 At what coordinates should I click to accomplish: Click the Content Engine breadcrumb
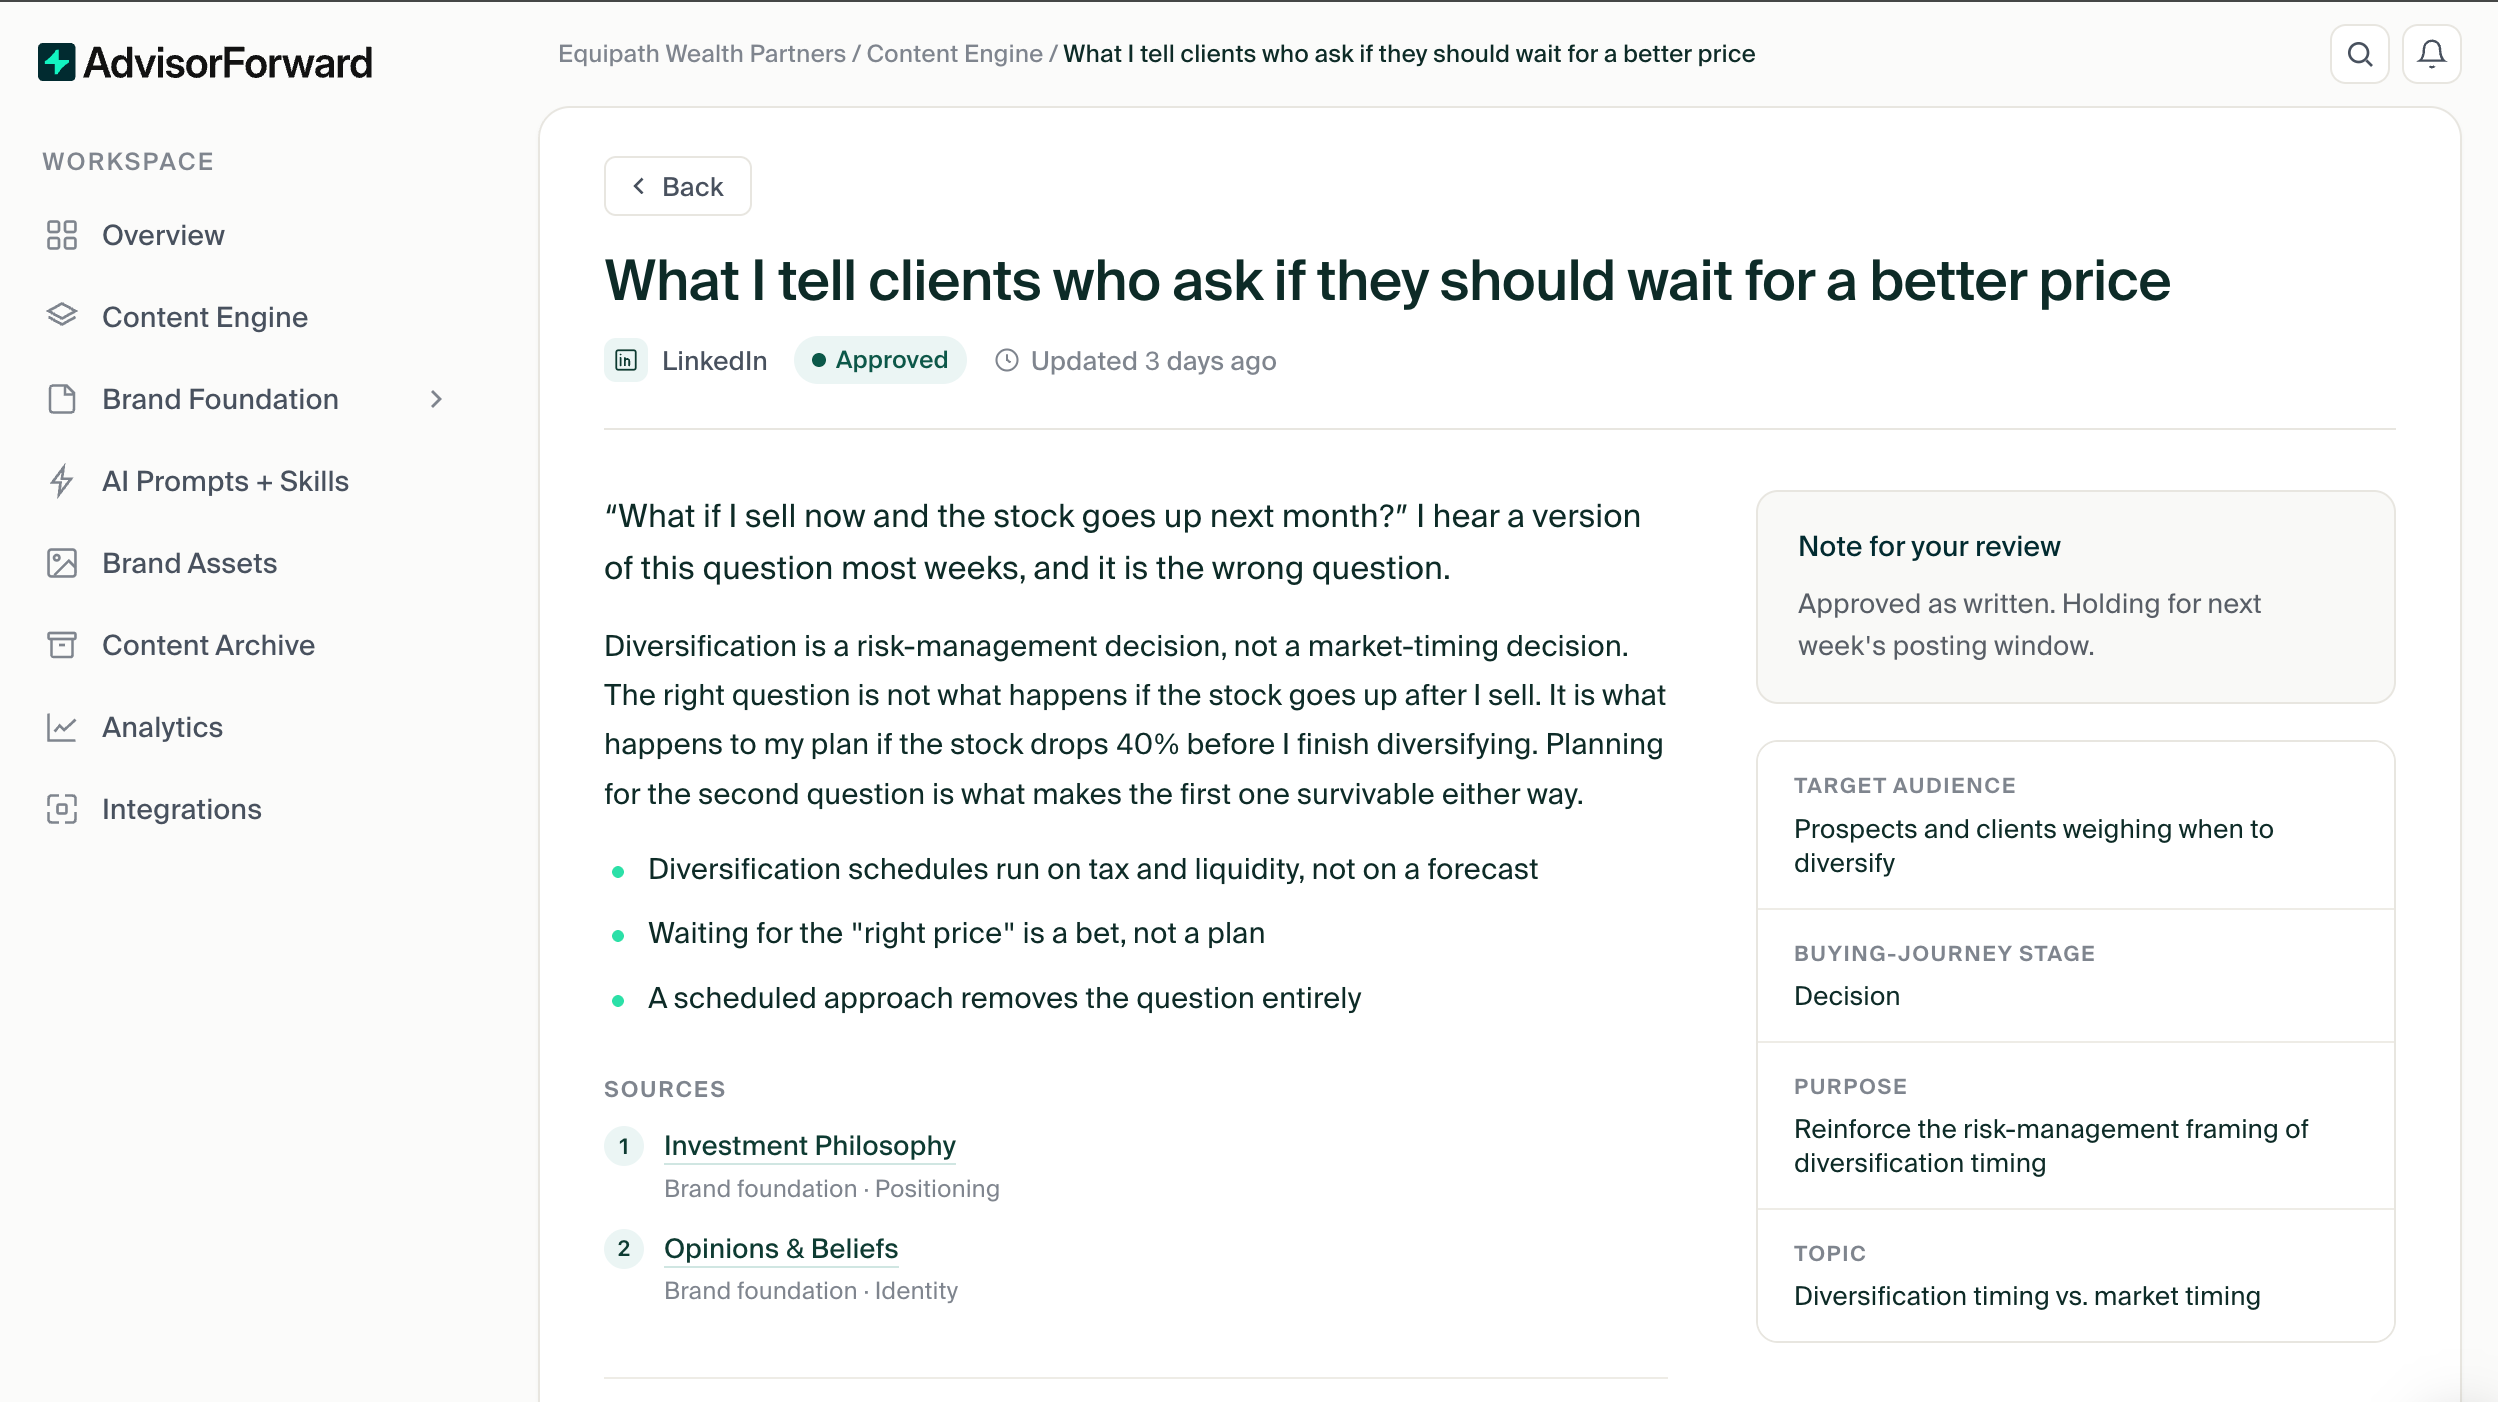click(x=954, y=54)
